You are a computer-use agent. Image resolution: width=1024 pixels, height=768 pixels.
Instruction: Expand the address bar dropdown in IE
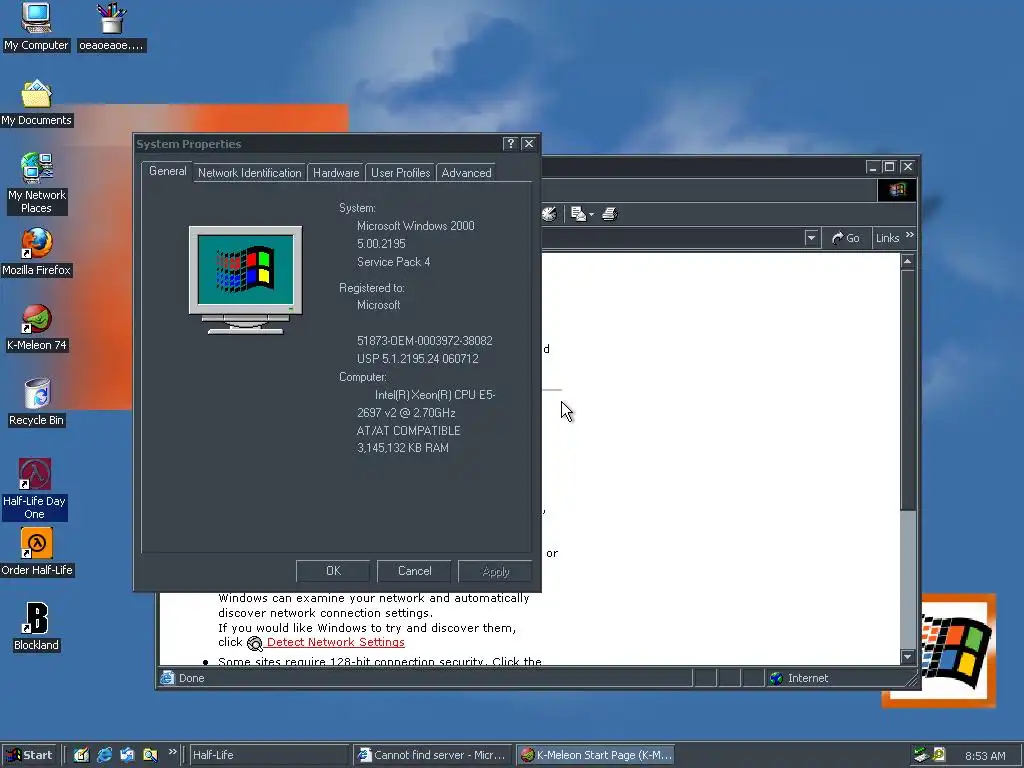tap(811, 238)
